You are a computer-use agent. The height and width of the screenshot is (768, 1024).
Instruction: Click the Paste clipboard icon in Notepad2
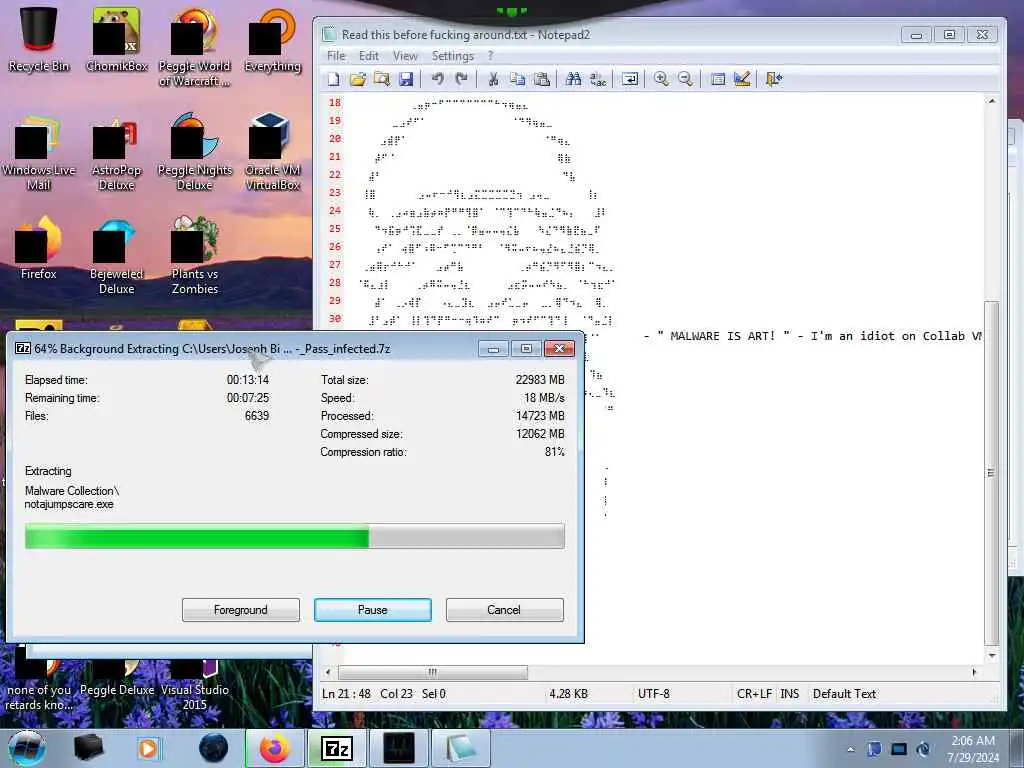[541, 79]
